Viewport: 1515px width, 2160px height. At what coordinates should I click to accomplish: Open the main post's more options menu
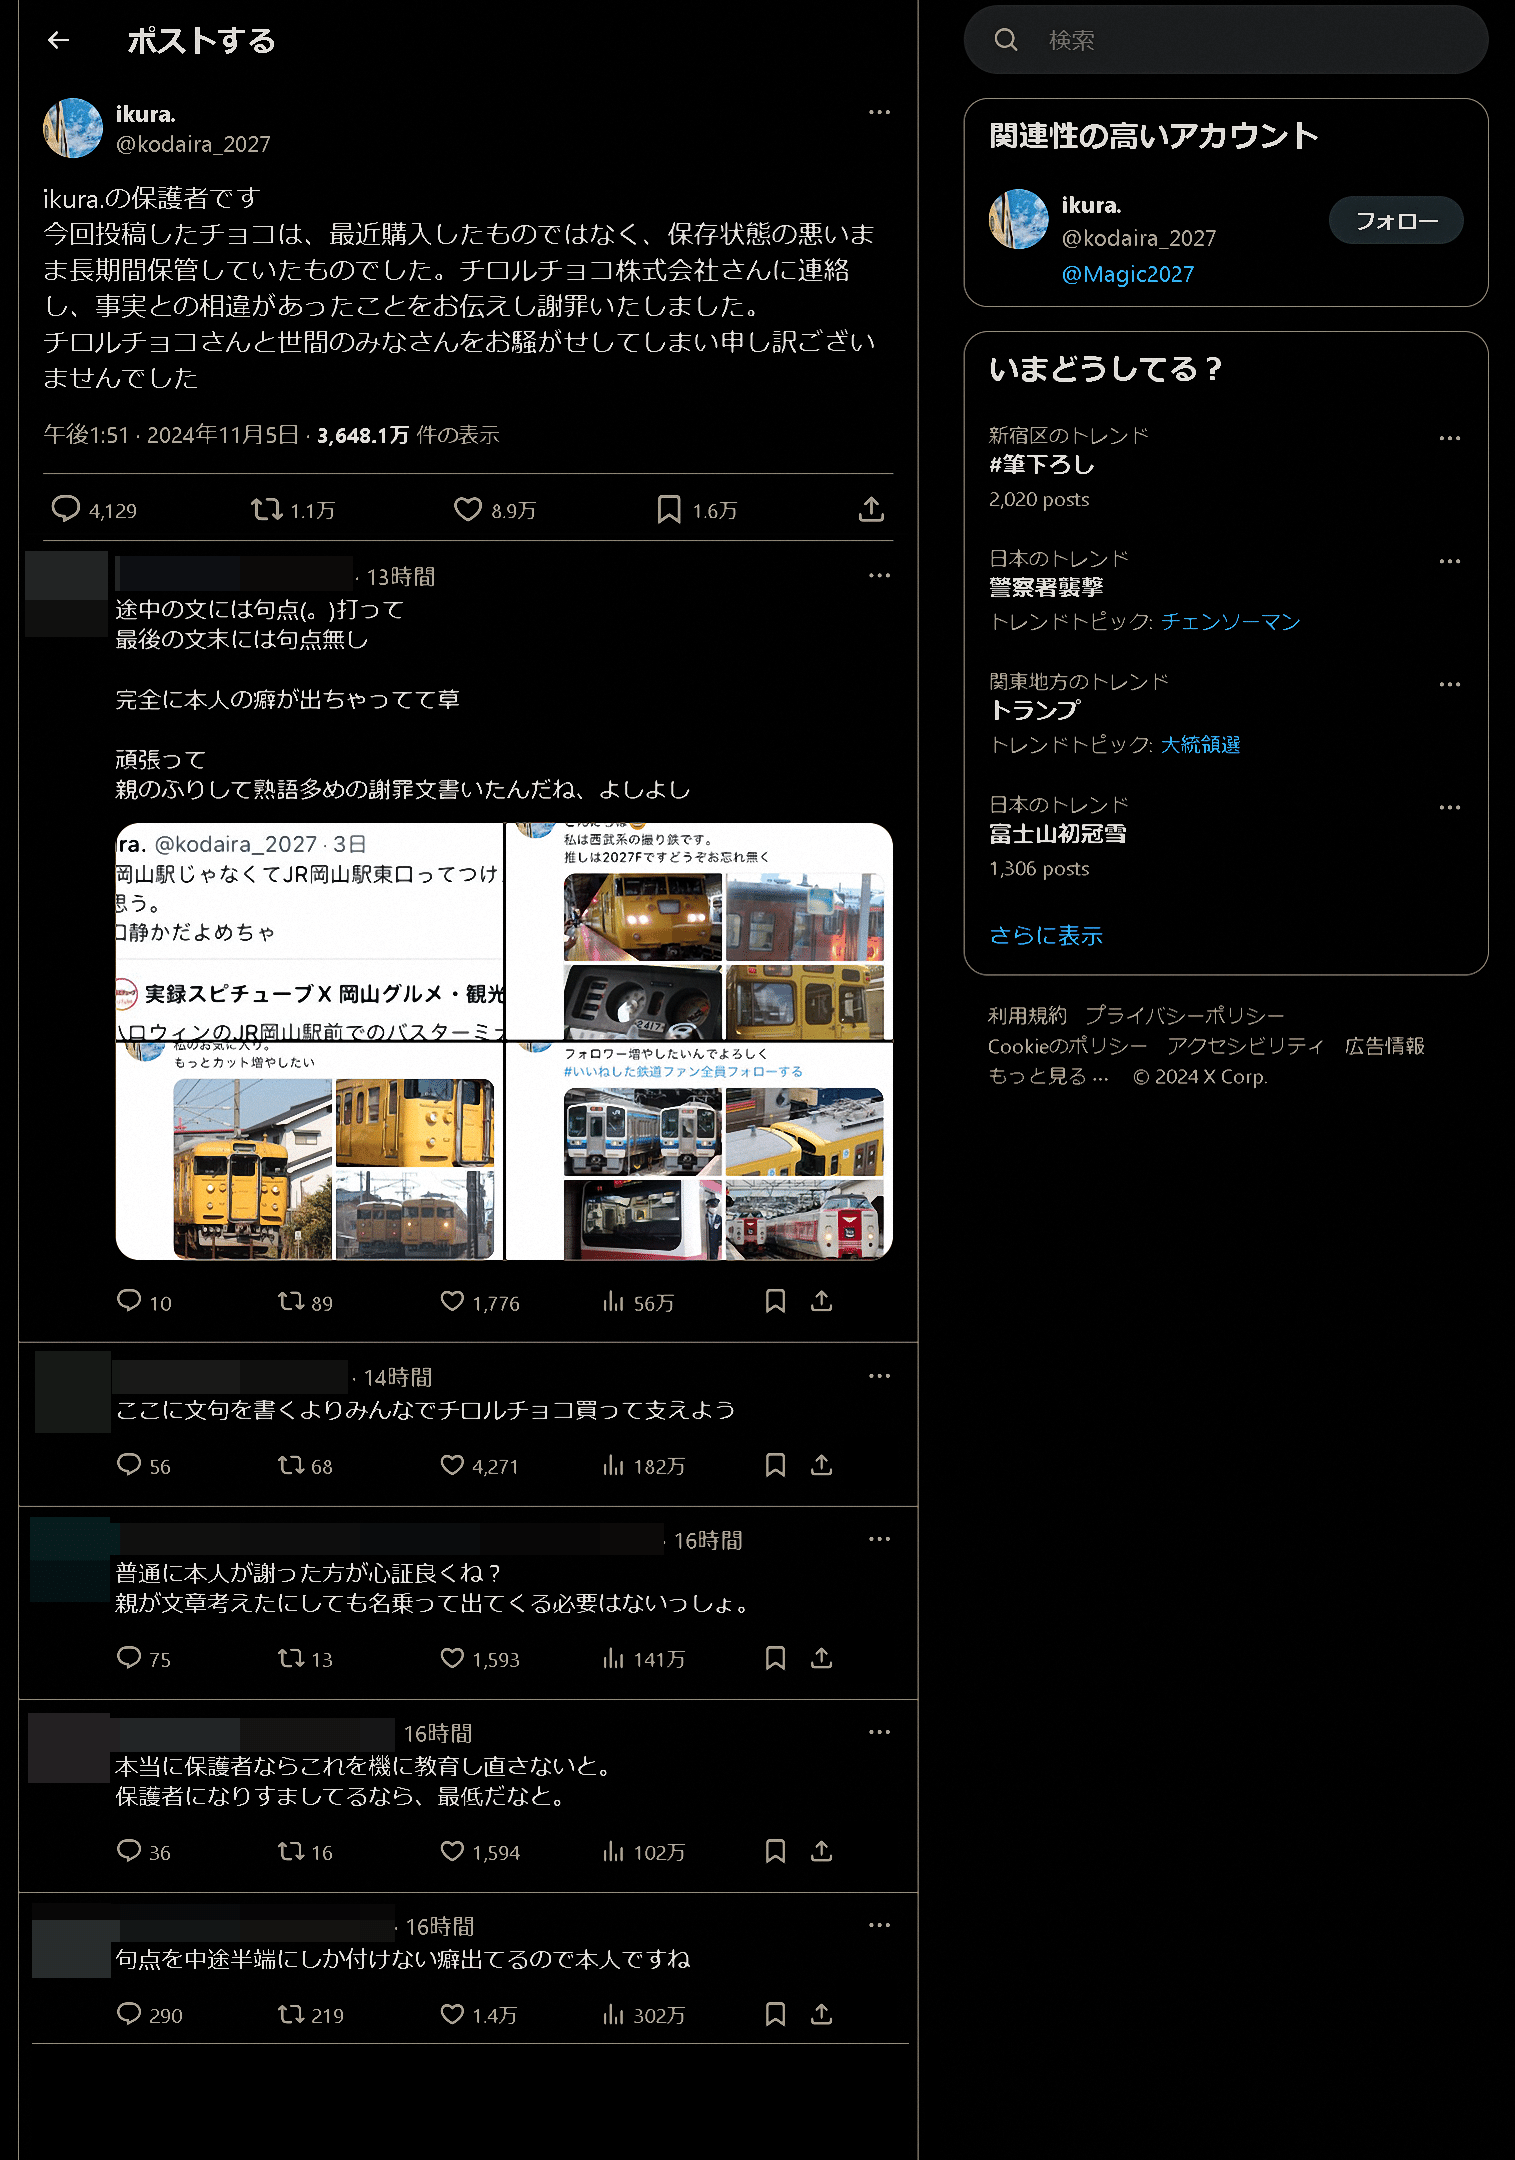tap(879, 112)
